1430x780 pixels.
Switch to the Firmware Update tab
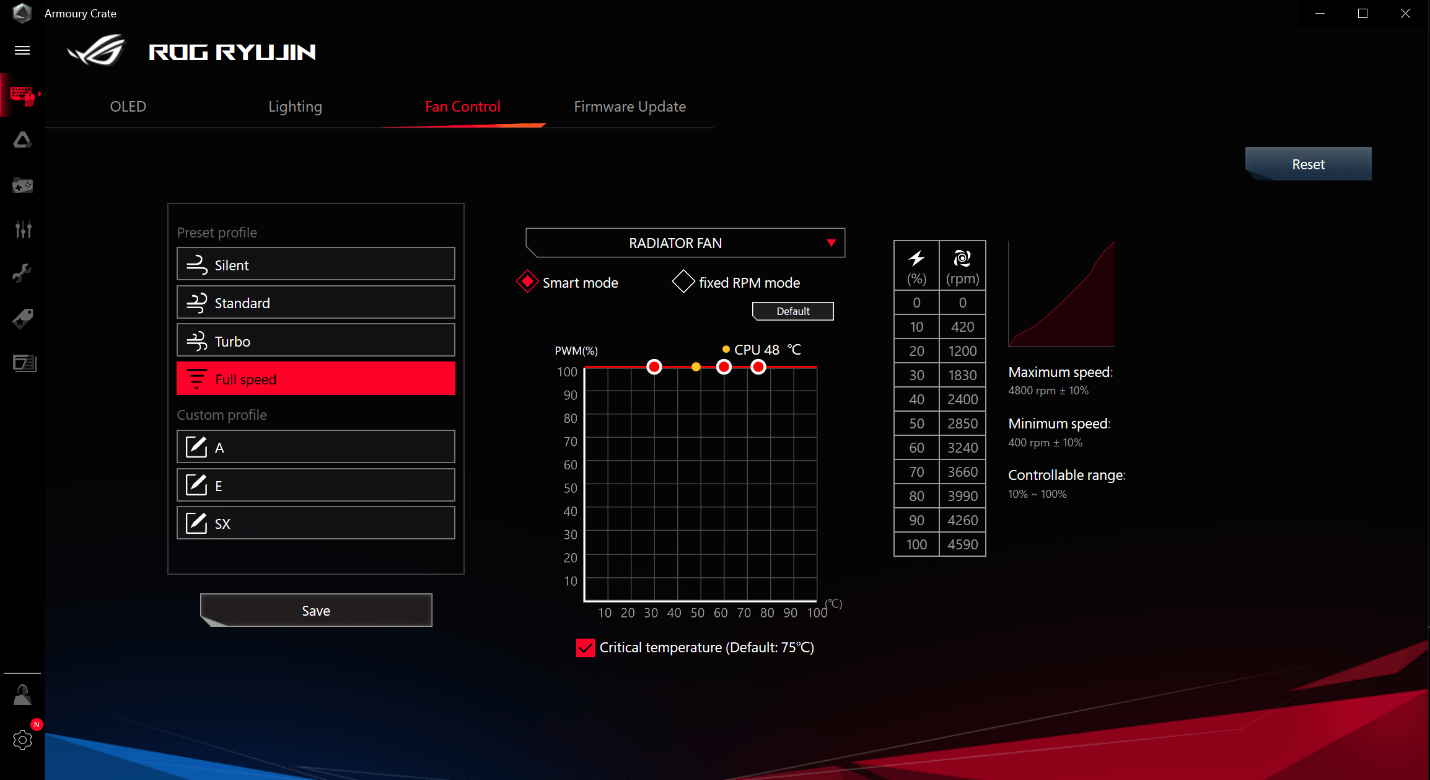[x=630, y=106]
